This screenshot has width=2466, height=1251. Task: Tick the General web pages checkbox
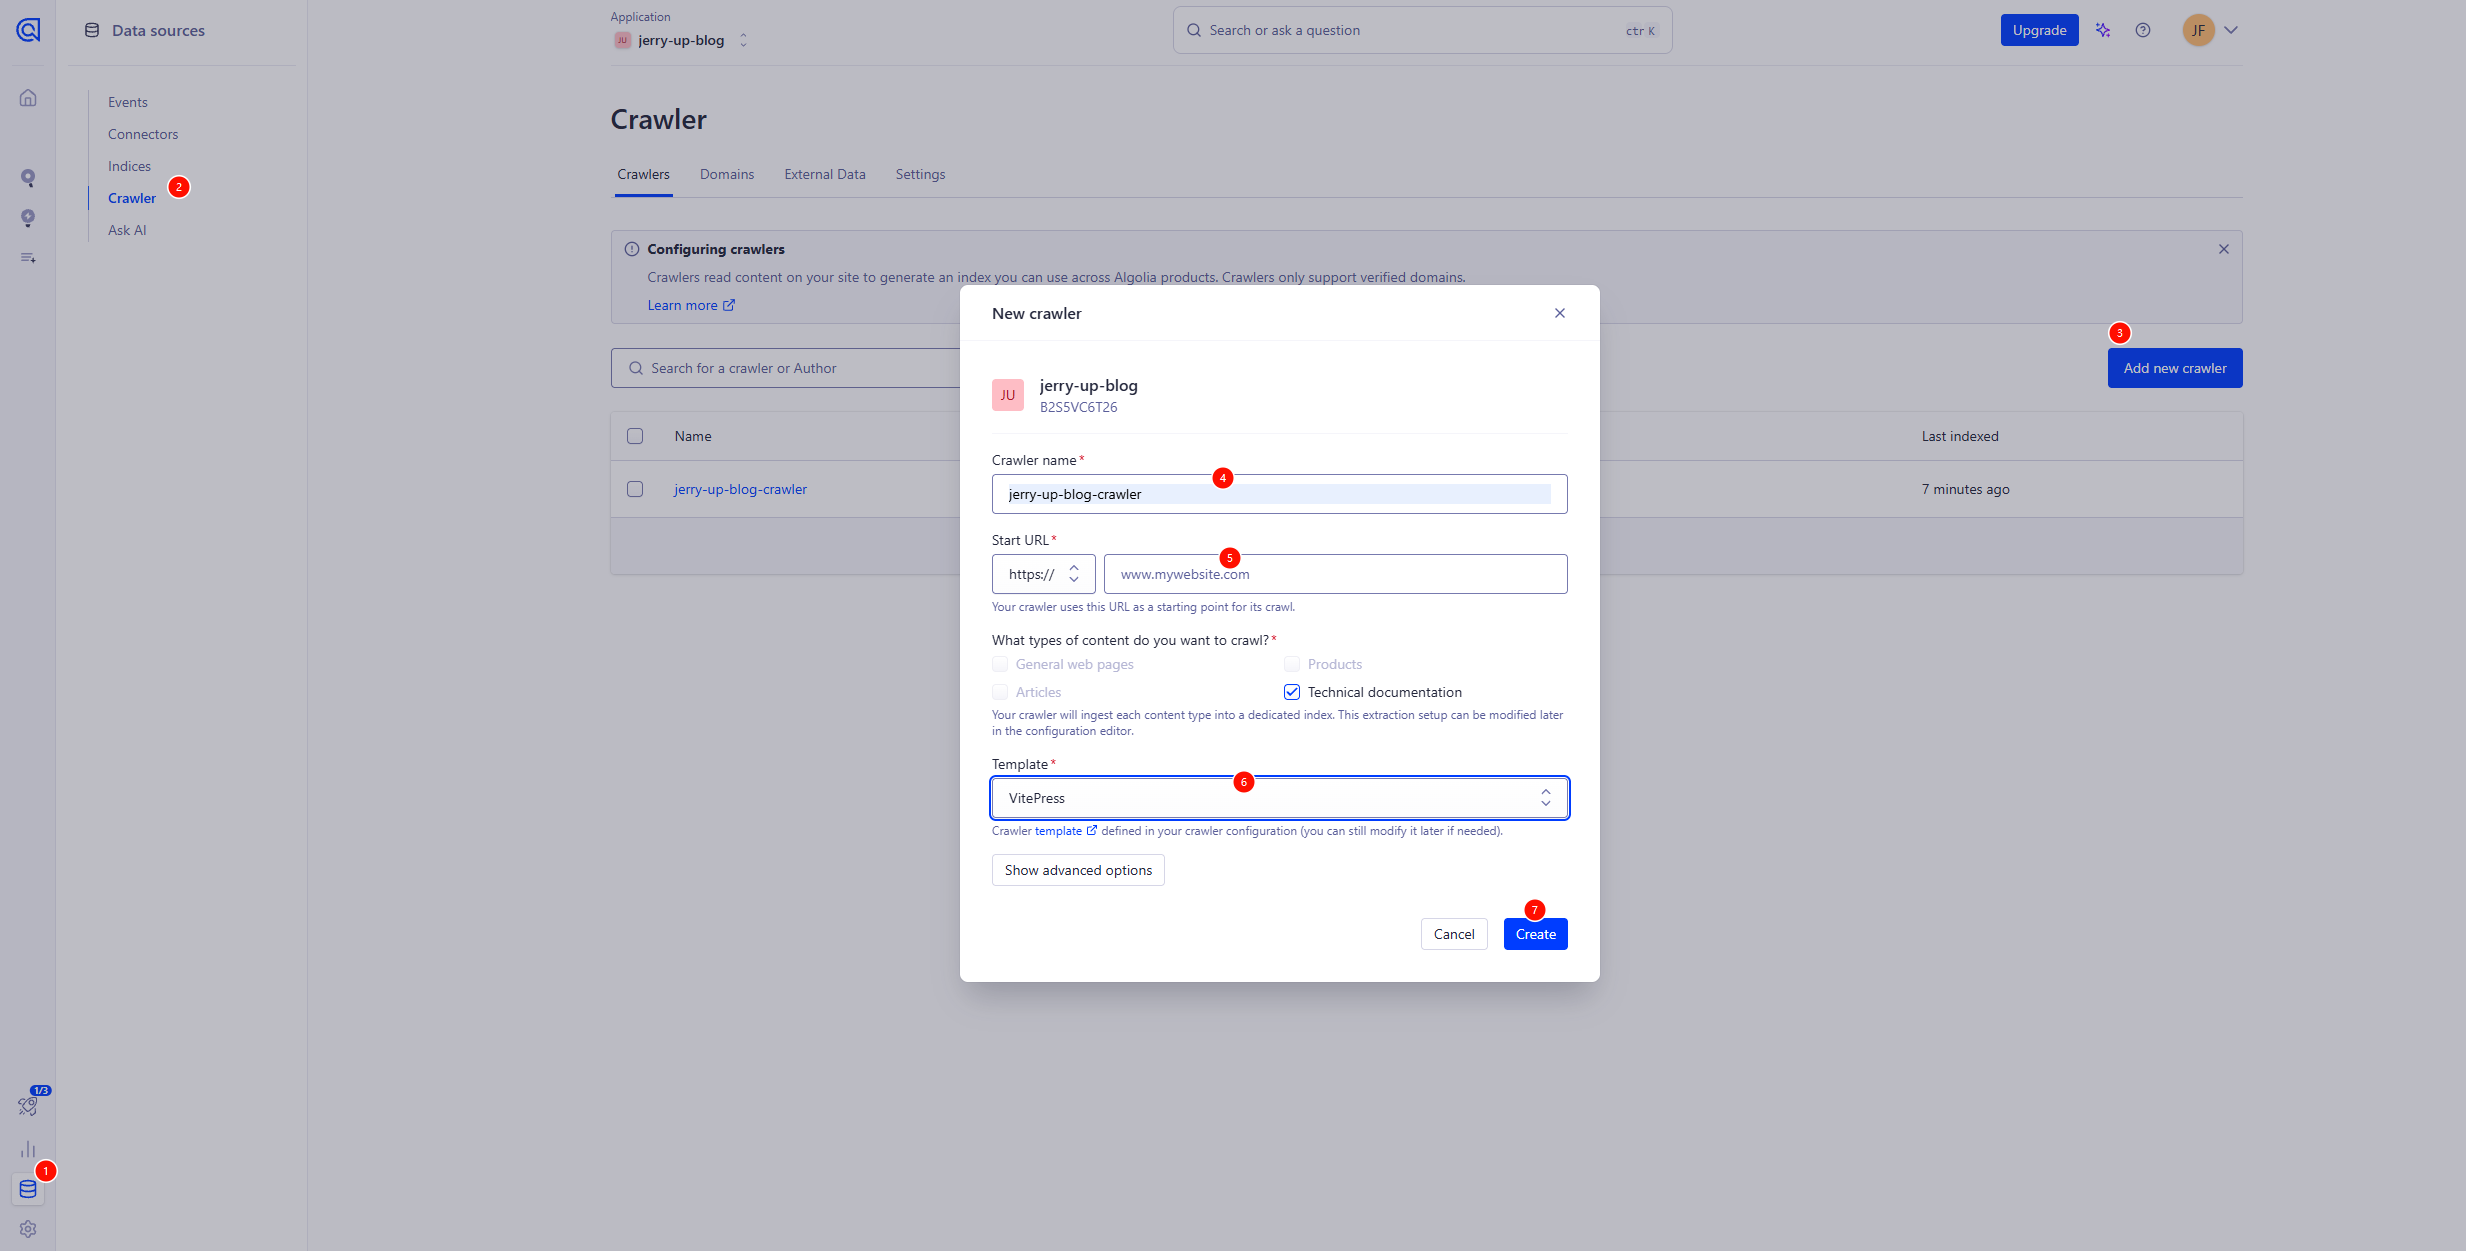(x=1000, y=664)
